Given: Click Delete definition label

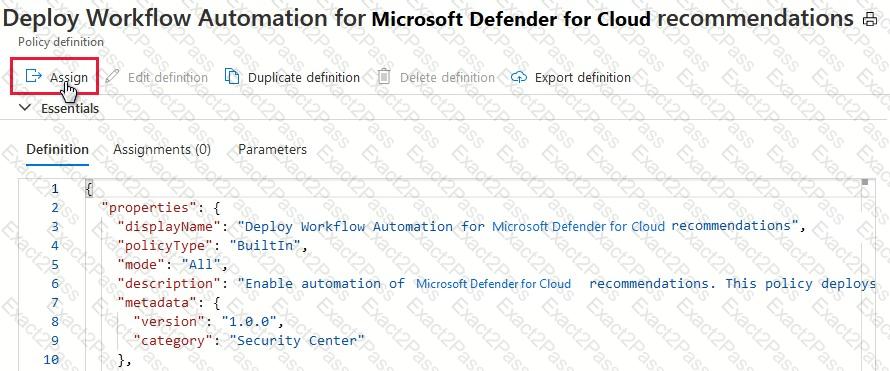Looking at the screenshot, I should tap(447, 77).
